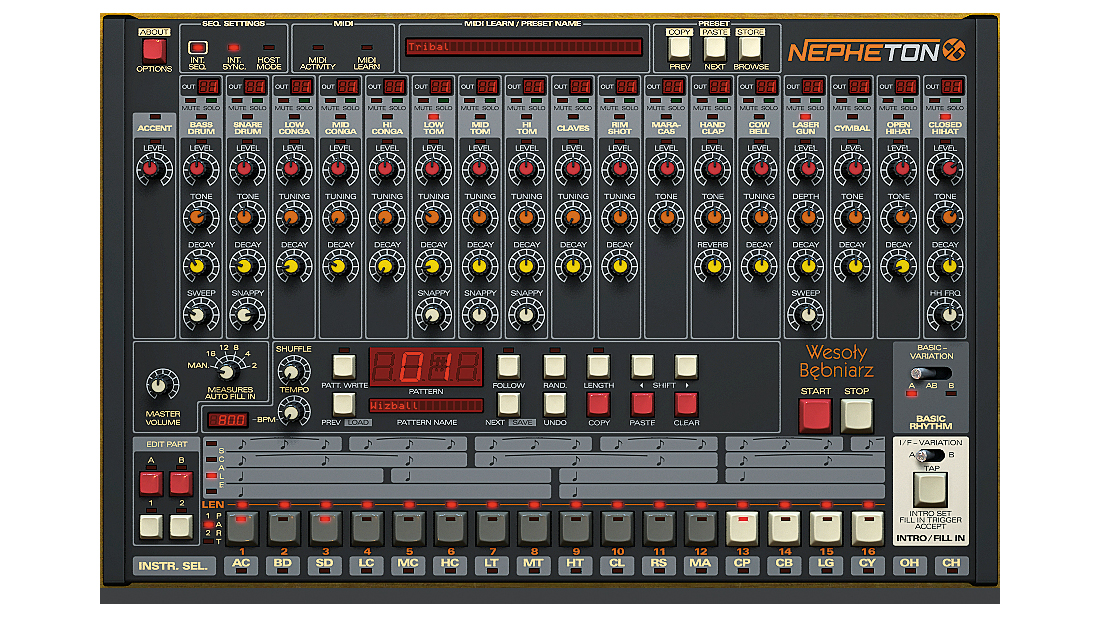
Task: Solo the Snare Drum channel
Action: (x=257, y=101)
